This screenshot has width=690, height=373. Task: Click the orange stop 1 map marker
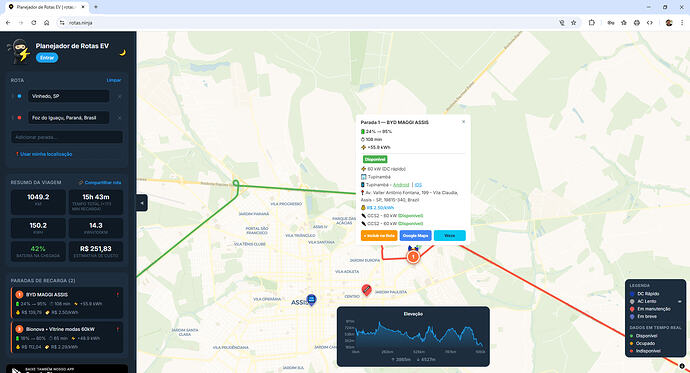[x=413, y=256]
